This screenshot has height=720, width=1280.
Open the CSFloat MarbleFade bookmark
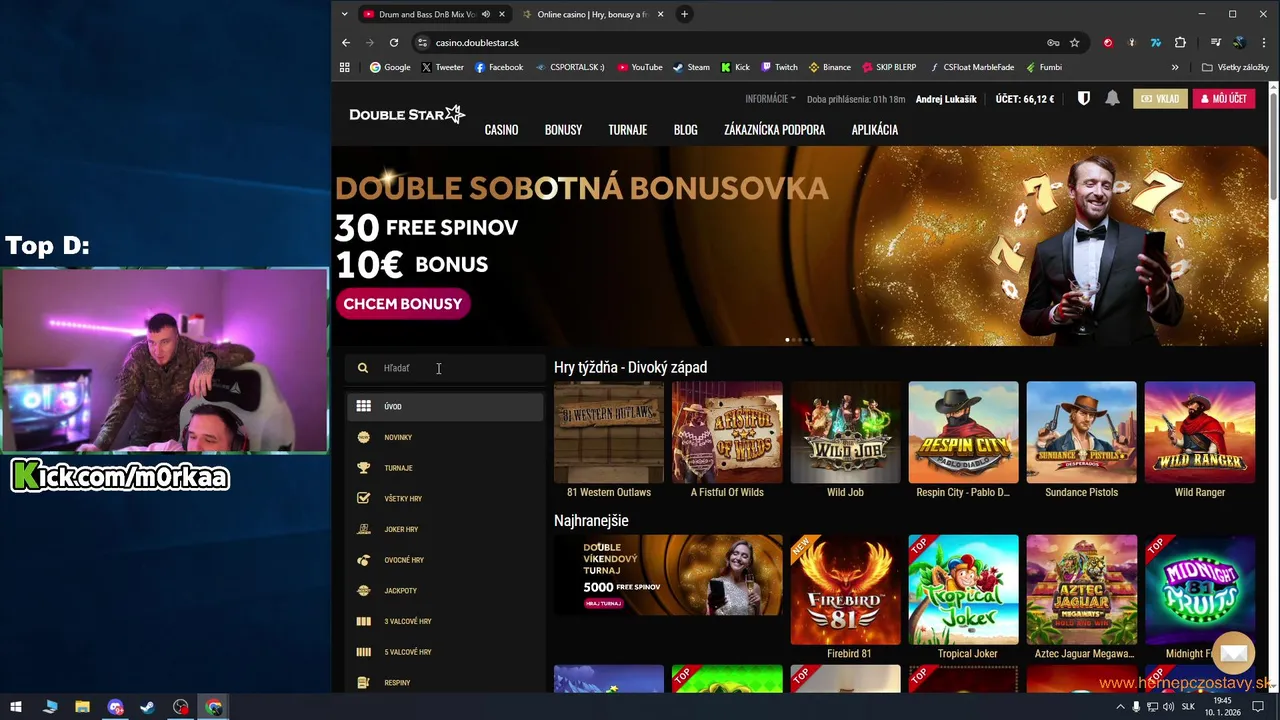(971, 67)
